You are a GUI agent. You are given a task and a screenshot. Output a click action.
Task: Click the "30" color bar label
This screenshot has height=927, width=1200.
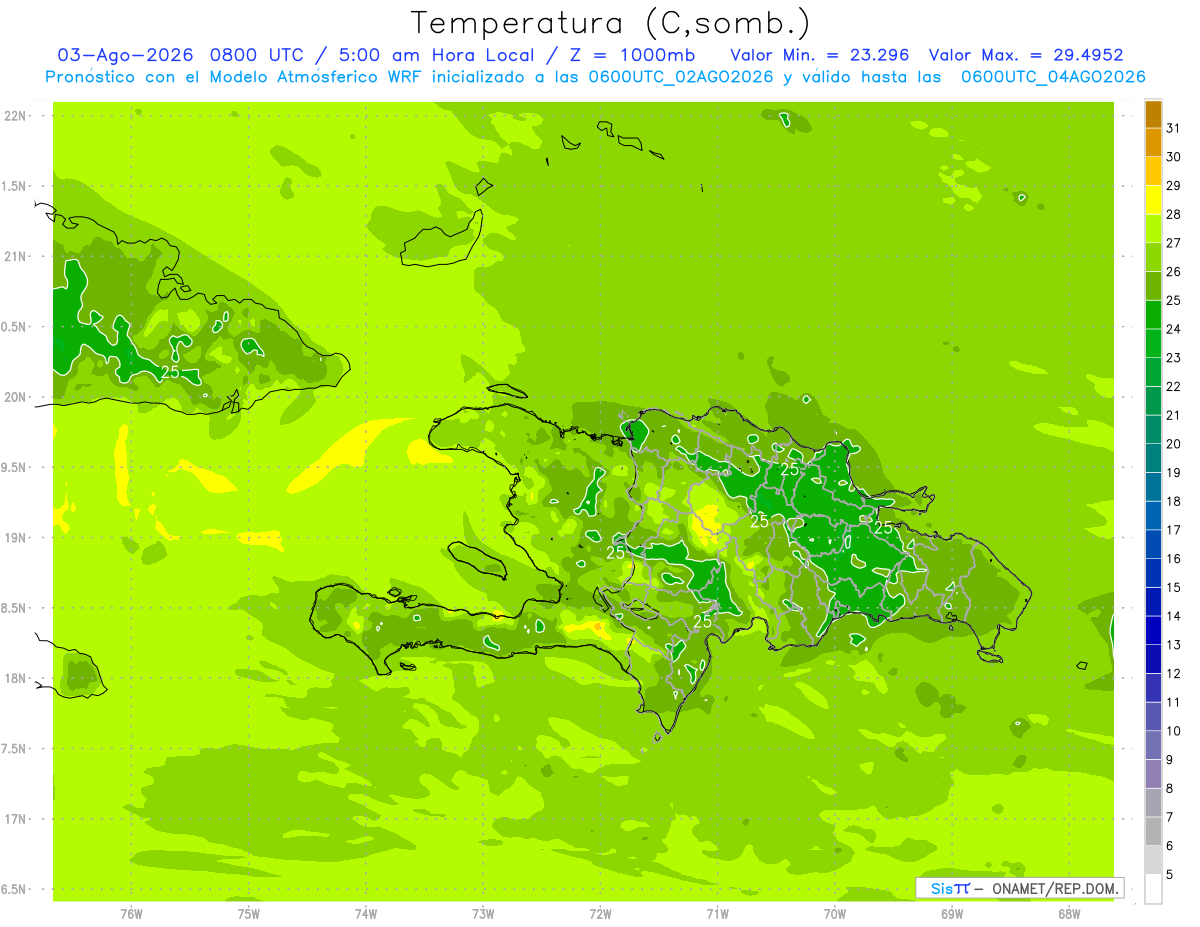point(1174,157)
